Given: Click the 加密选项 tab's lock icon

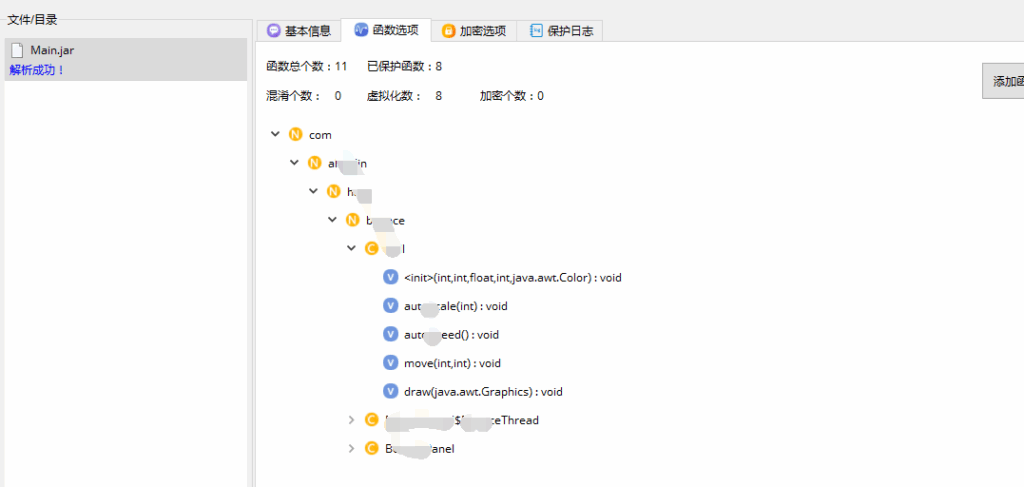Looking at the screenshot, I should pyautogui.click(x=448, y=31).
